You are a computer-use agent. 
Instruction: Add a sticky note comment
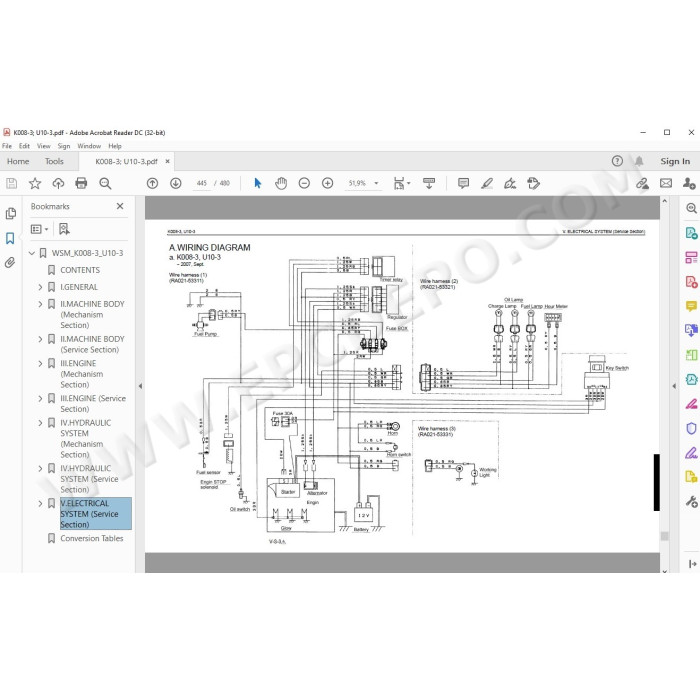point(463,183)
